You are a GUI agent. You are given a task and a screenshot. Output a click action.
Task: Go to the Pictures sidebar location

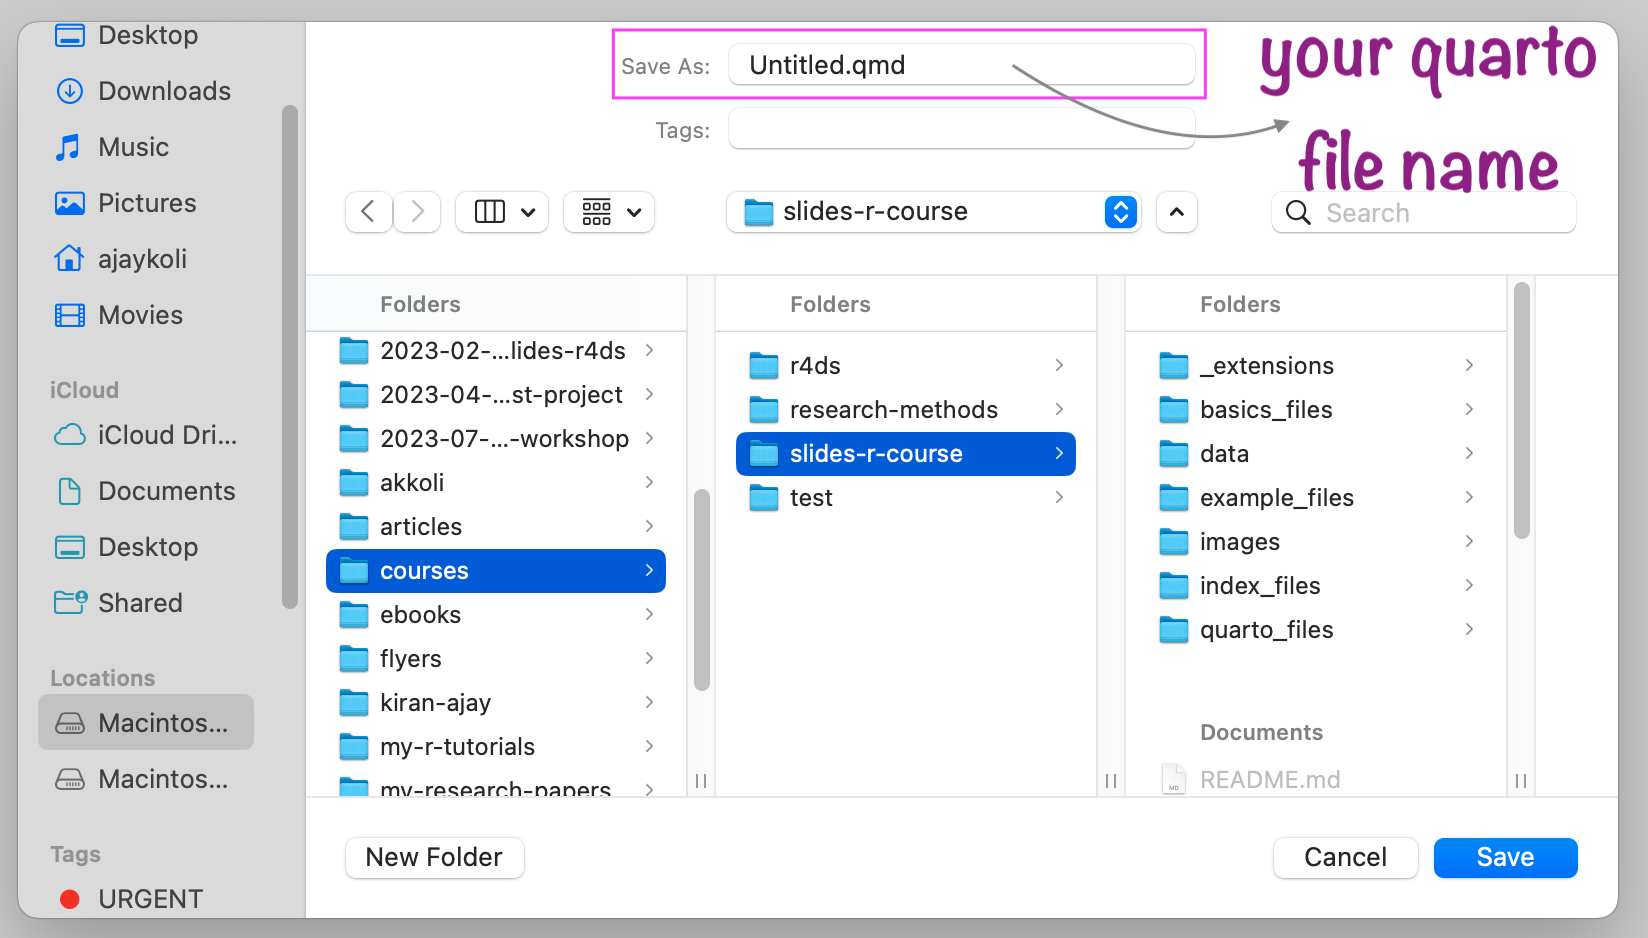pos(147,203)
